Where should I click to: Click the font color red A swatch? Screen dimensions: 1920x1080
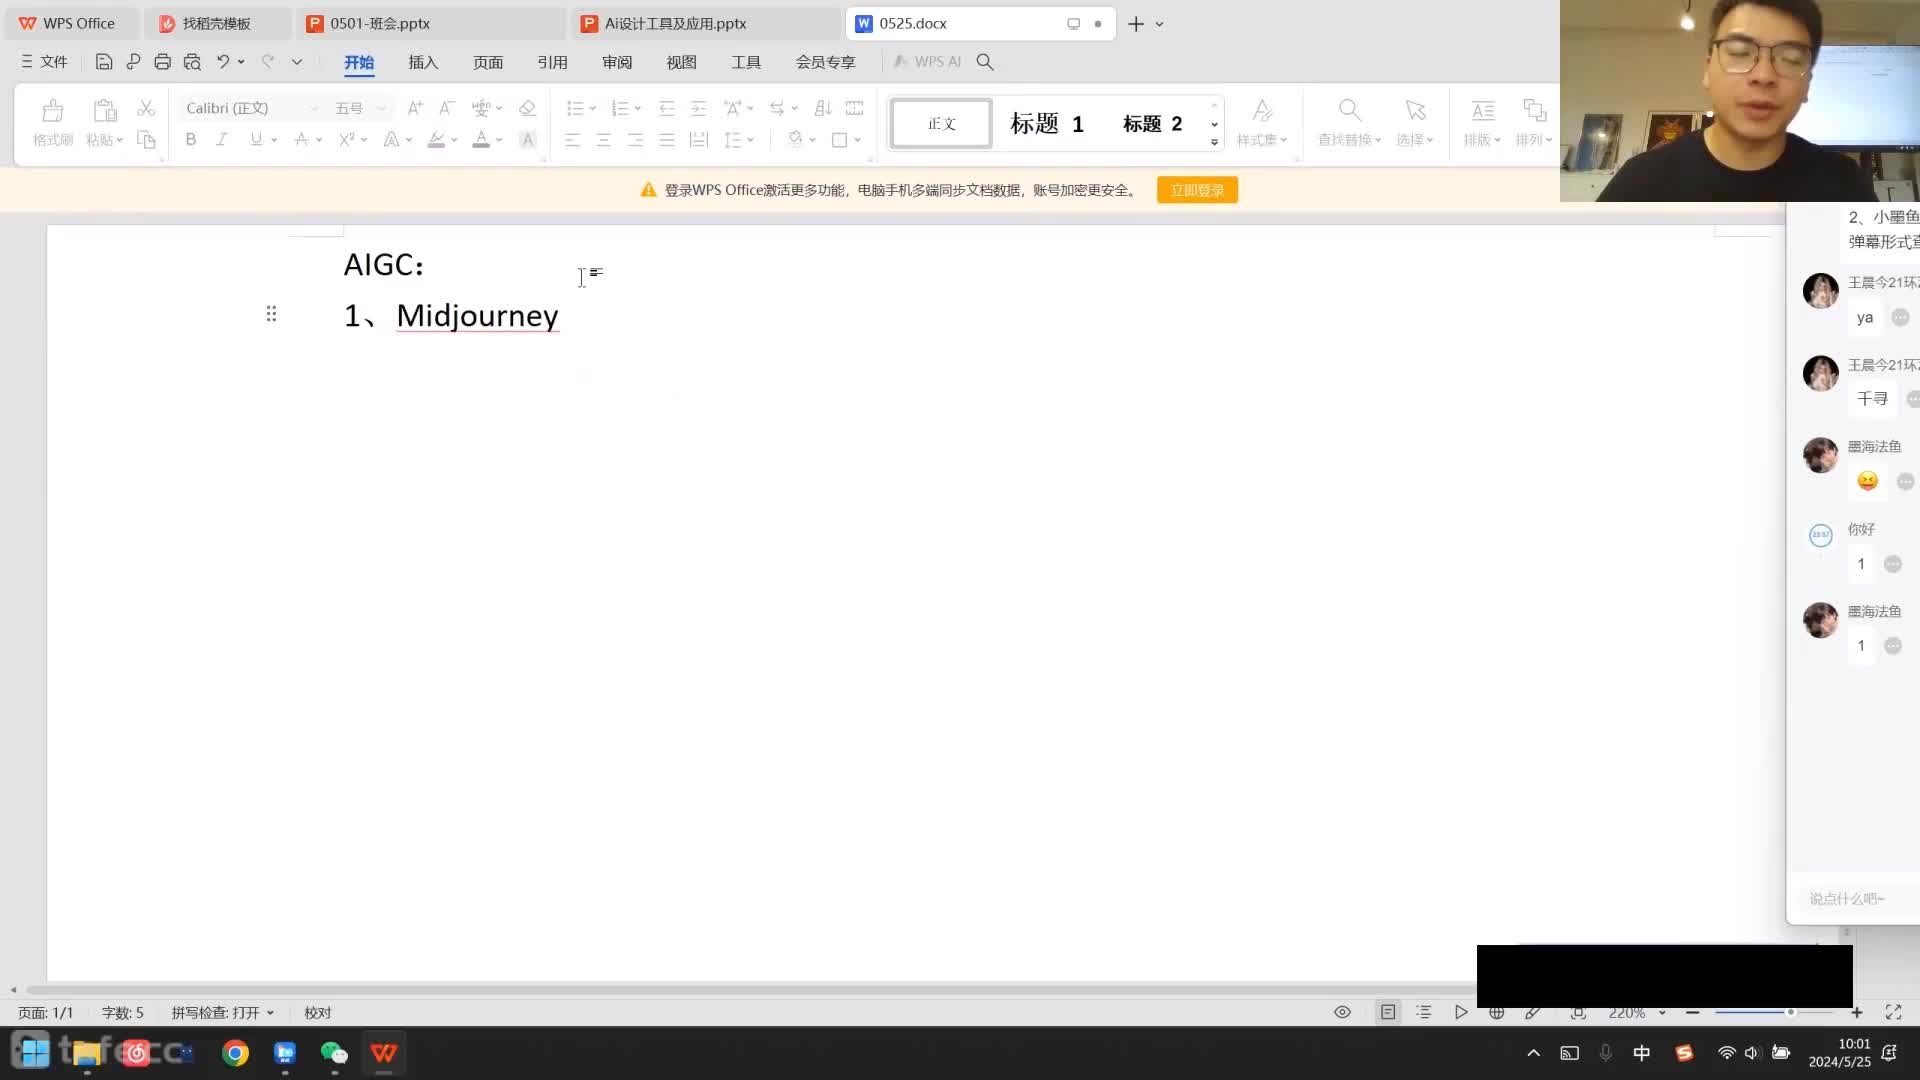click(x=481, y=140)
